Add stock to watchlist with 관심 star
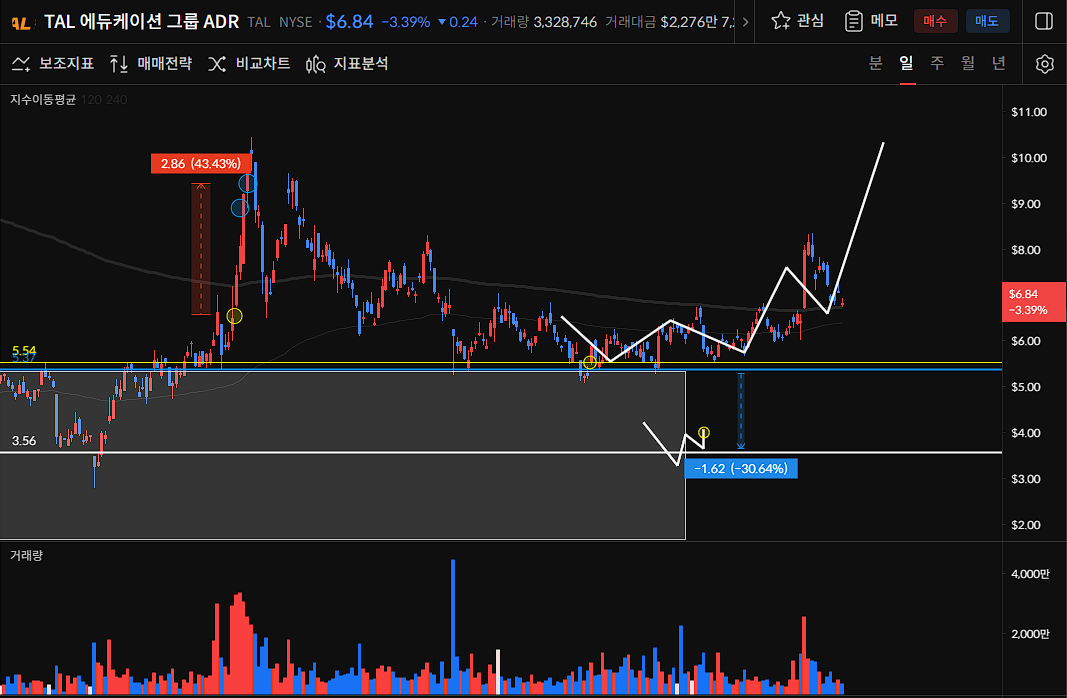This screenshot has height=698, width=1067. tap(797, 21)
